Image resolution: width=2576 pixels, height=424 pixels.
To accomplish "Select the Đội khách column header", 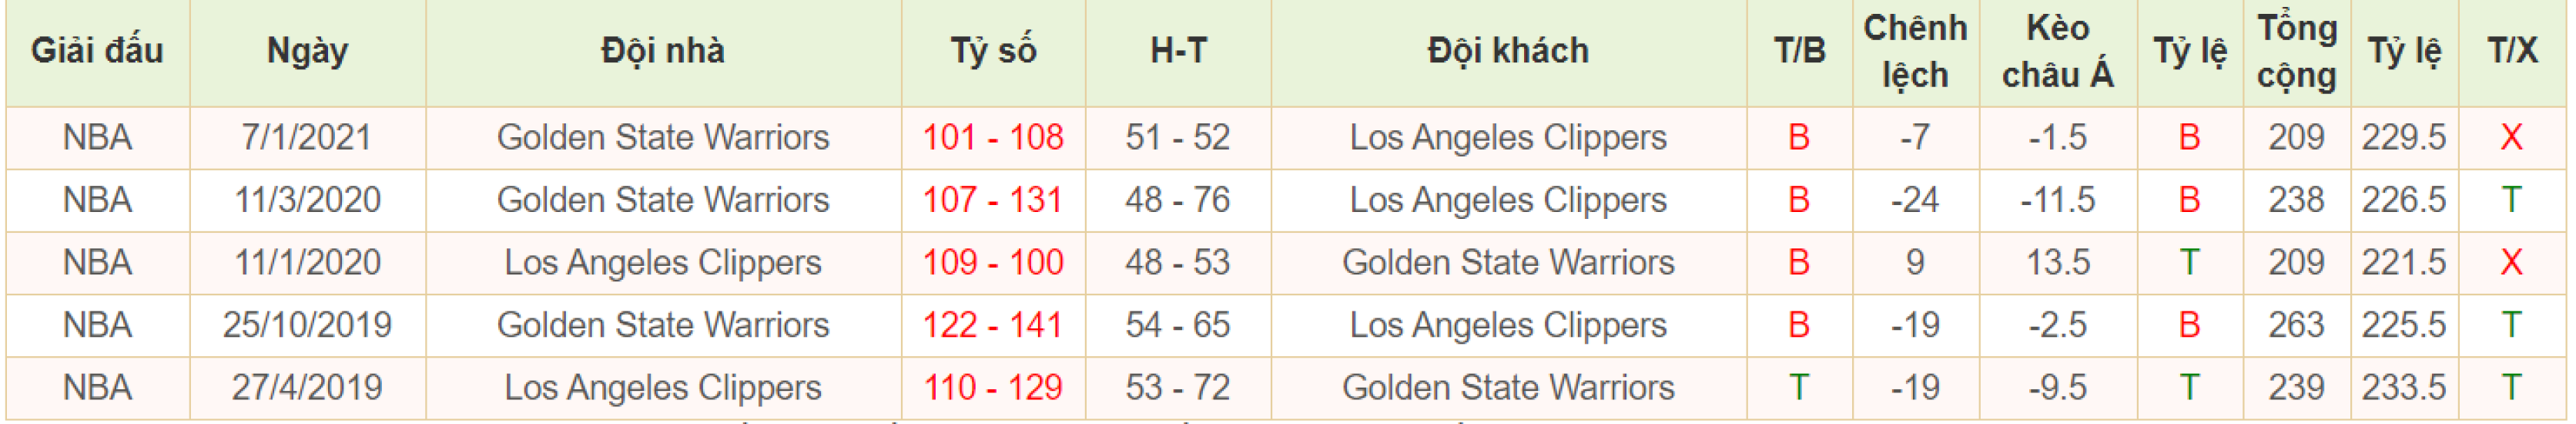I will click(x=1508, y=51).
